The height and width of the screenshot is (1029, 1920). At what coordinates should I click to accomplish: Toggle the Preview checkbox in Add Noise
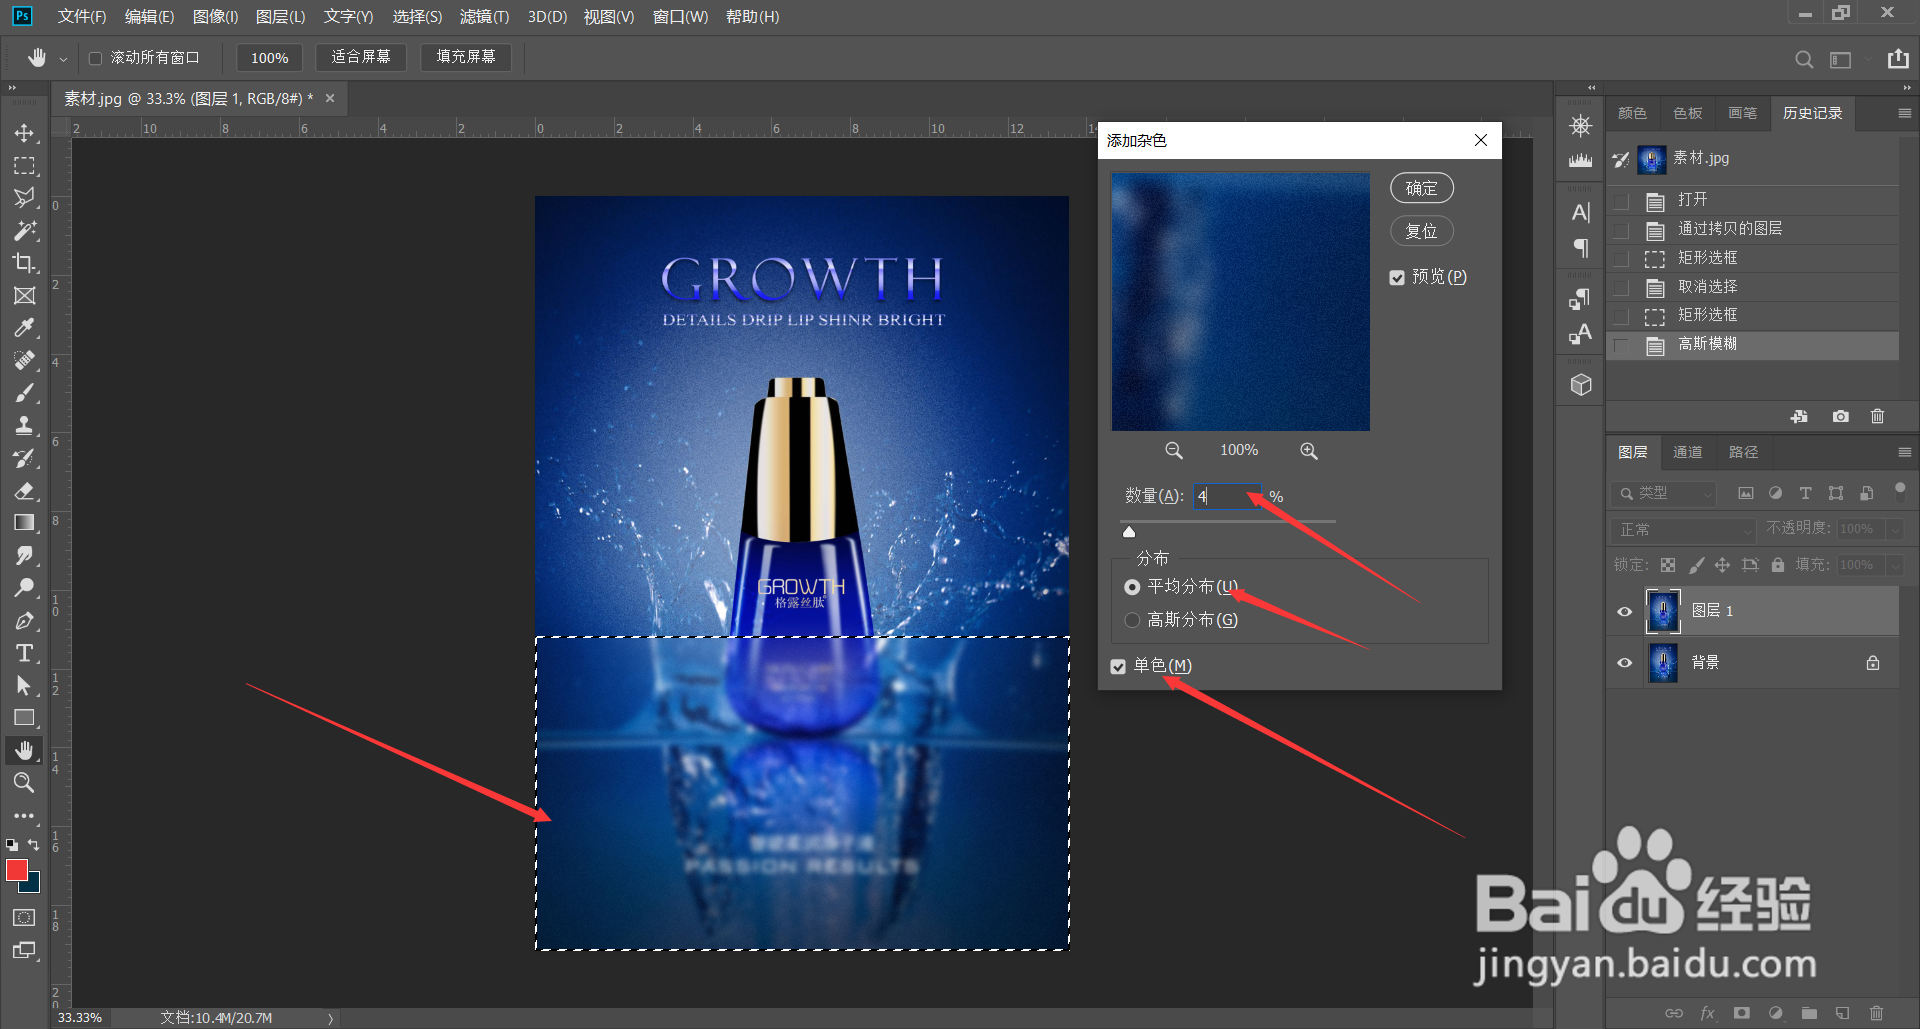pyautogui.click(x=1397, y=278)
